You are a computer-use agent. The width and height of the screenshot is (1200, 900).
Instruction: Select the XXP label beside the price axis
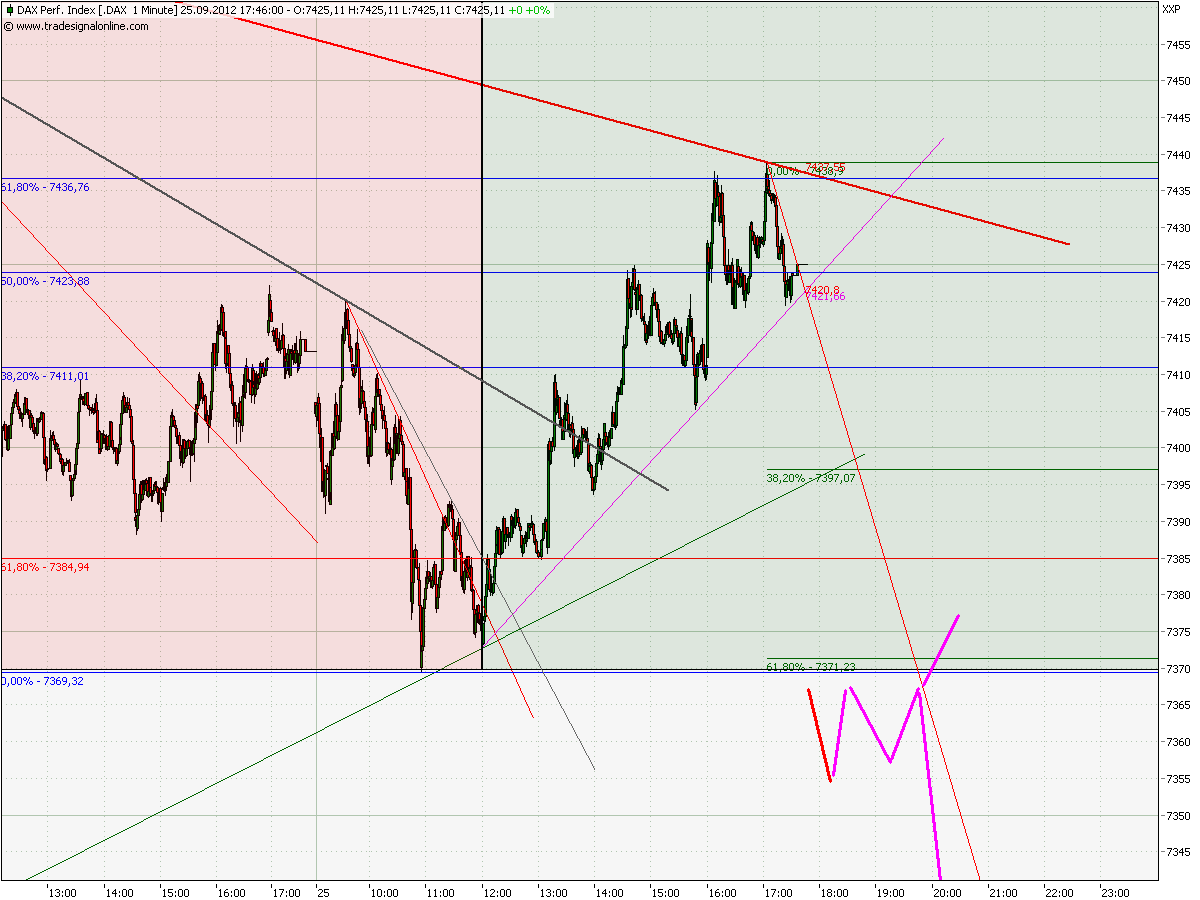[1173, 8]
